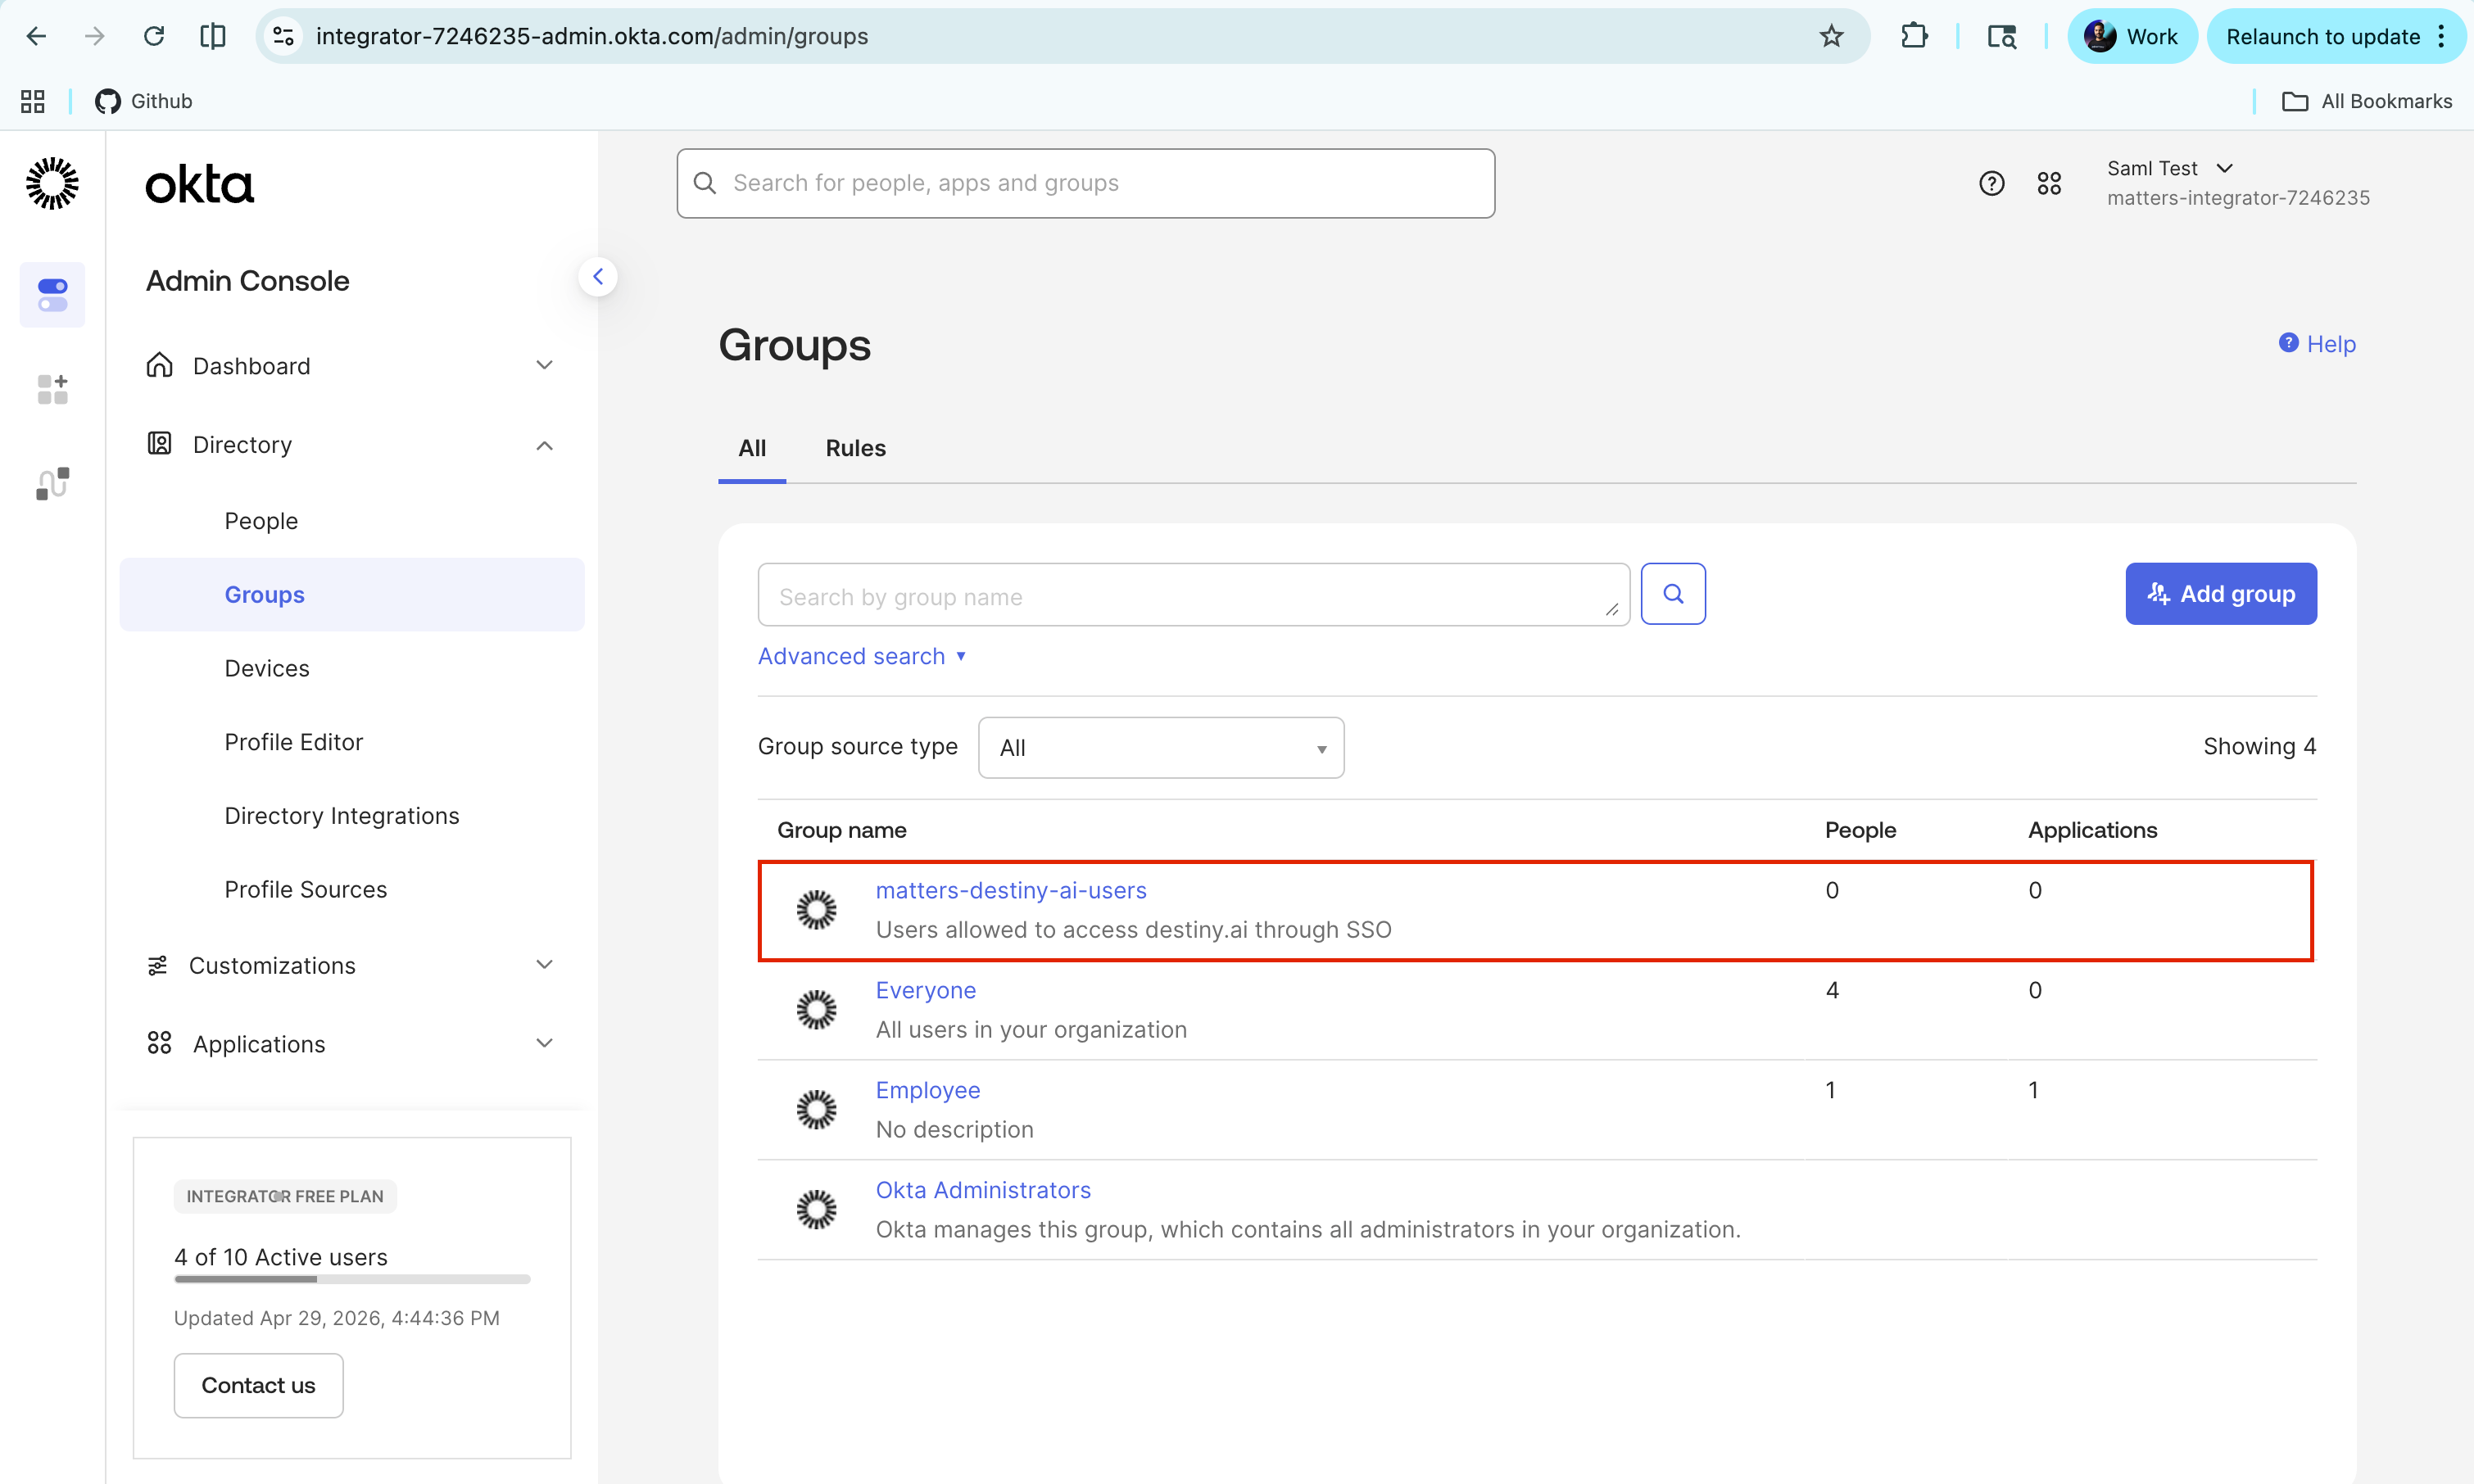Open the Okta Administrators group
2474x1484 pixels.
[983, 1190]
